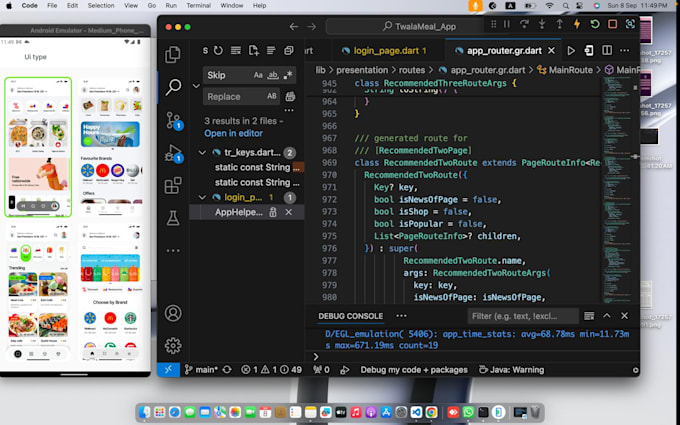Viewport: 680px width, 425px height.
Task: Click Java: Warning status item
Action: [x=511, y=370]
